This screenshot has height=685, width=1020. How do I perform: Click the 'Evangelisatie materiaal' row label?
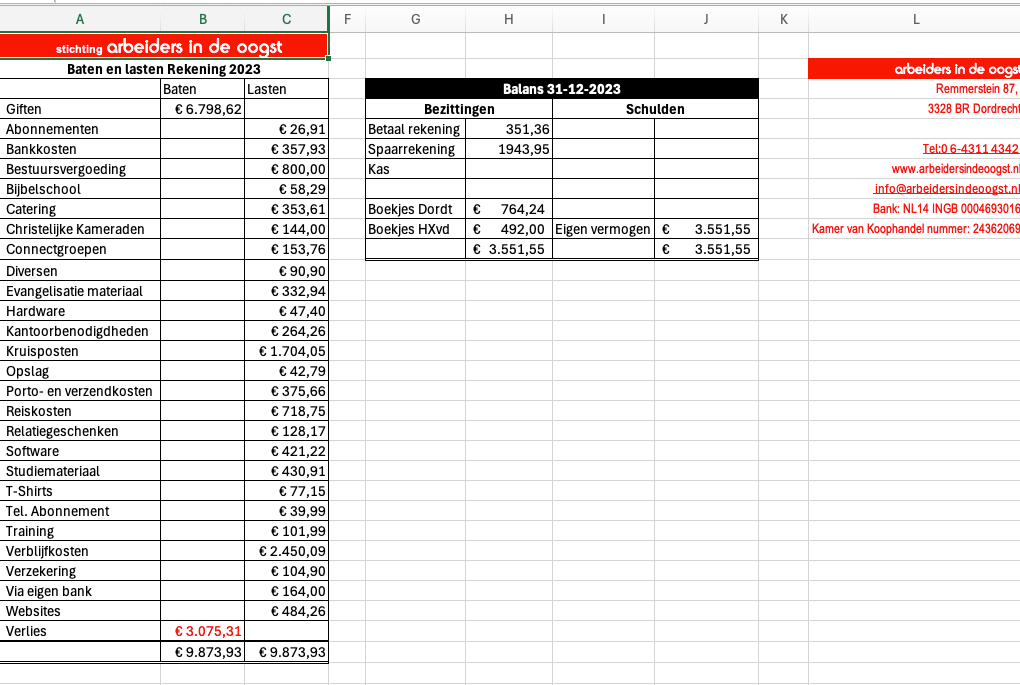74,291
